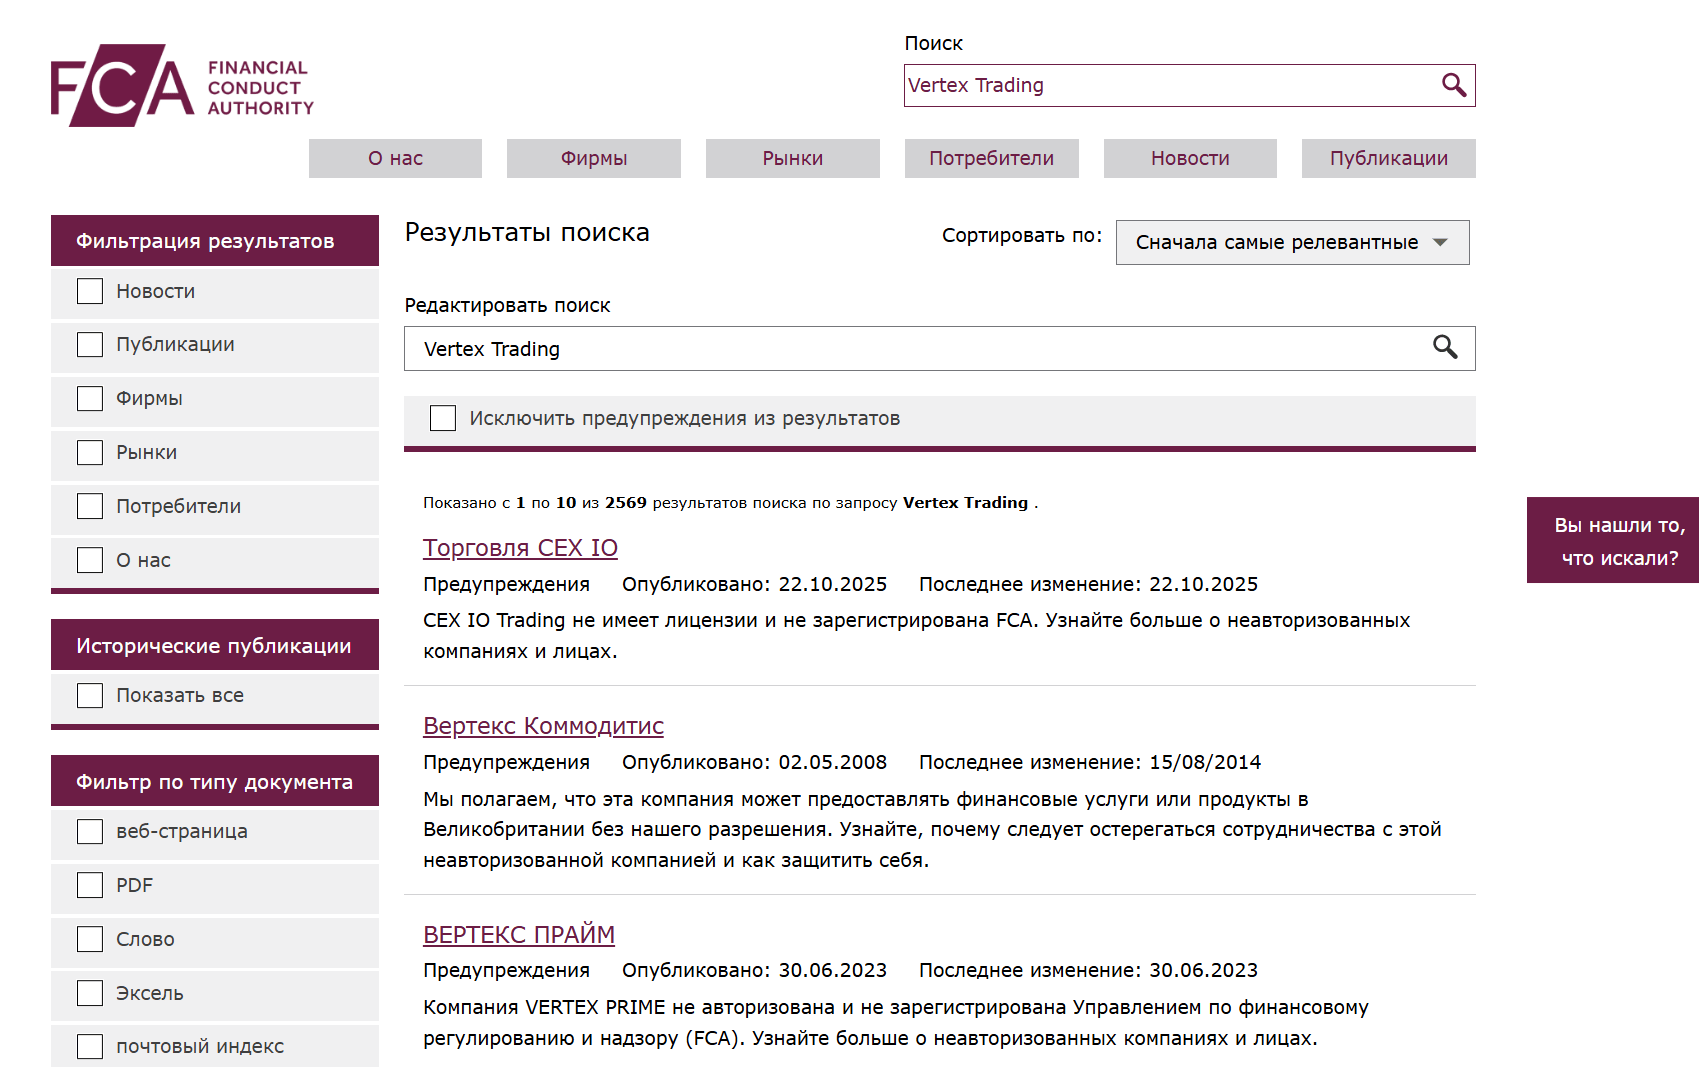
Task: Click into the top Поиск input field
Action: pyautogui.click(x=1165, y=86)
